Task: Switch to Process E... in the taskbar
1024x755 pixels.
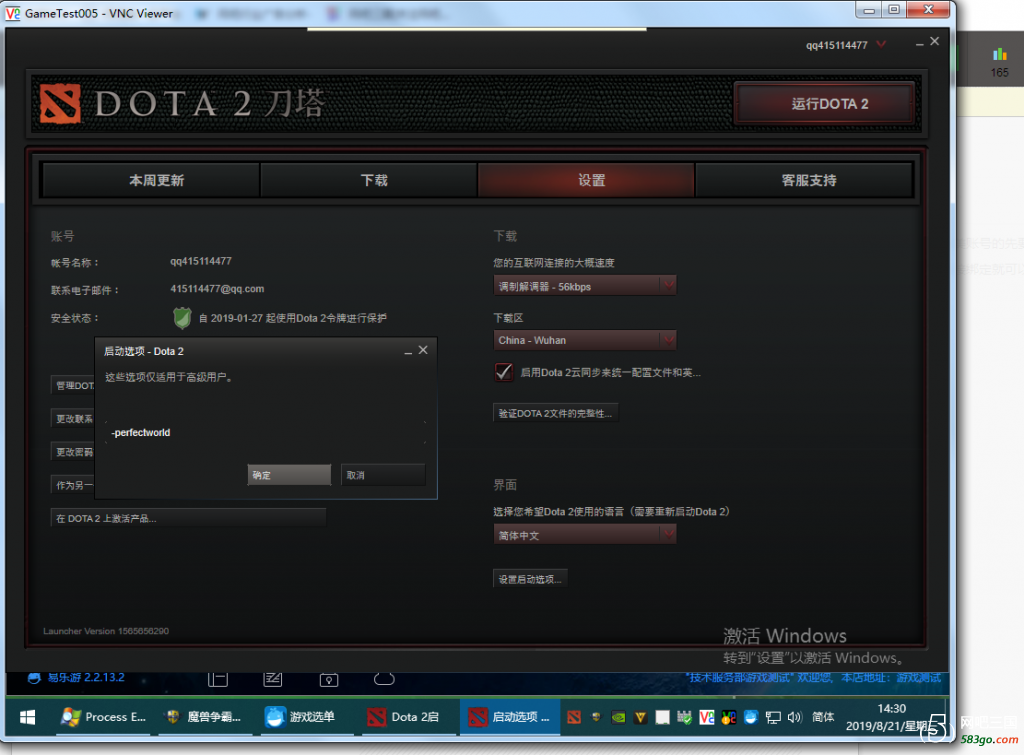Action: tap(103, 717)
